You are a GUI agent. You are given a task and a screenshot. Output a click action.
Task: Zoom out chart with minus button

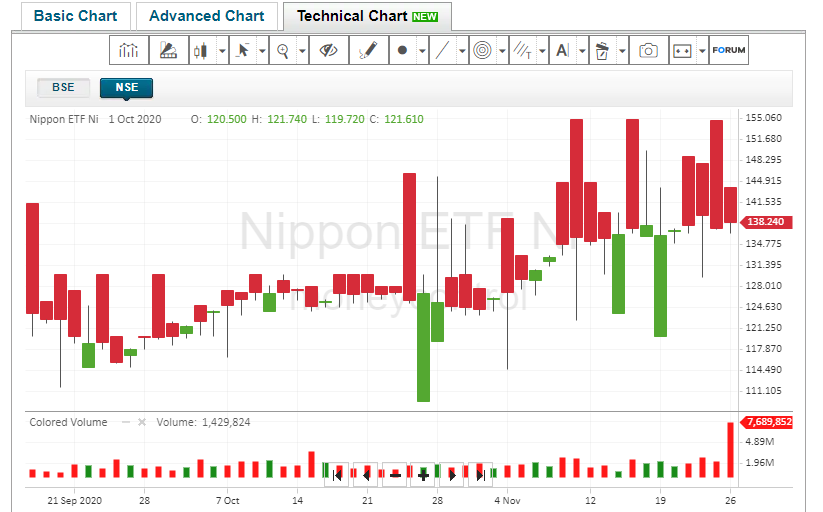pos(395,476)
